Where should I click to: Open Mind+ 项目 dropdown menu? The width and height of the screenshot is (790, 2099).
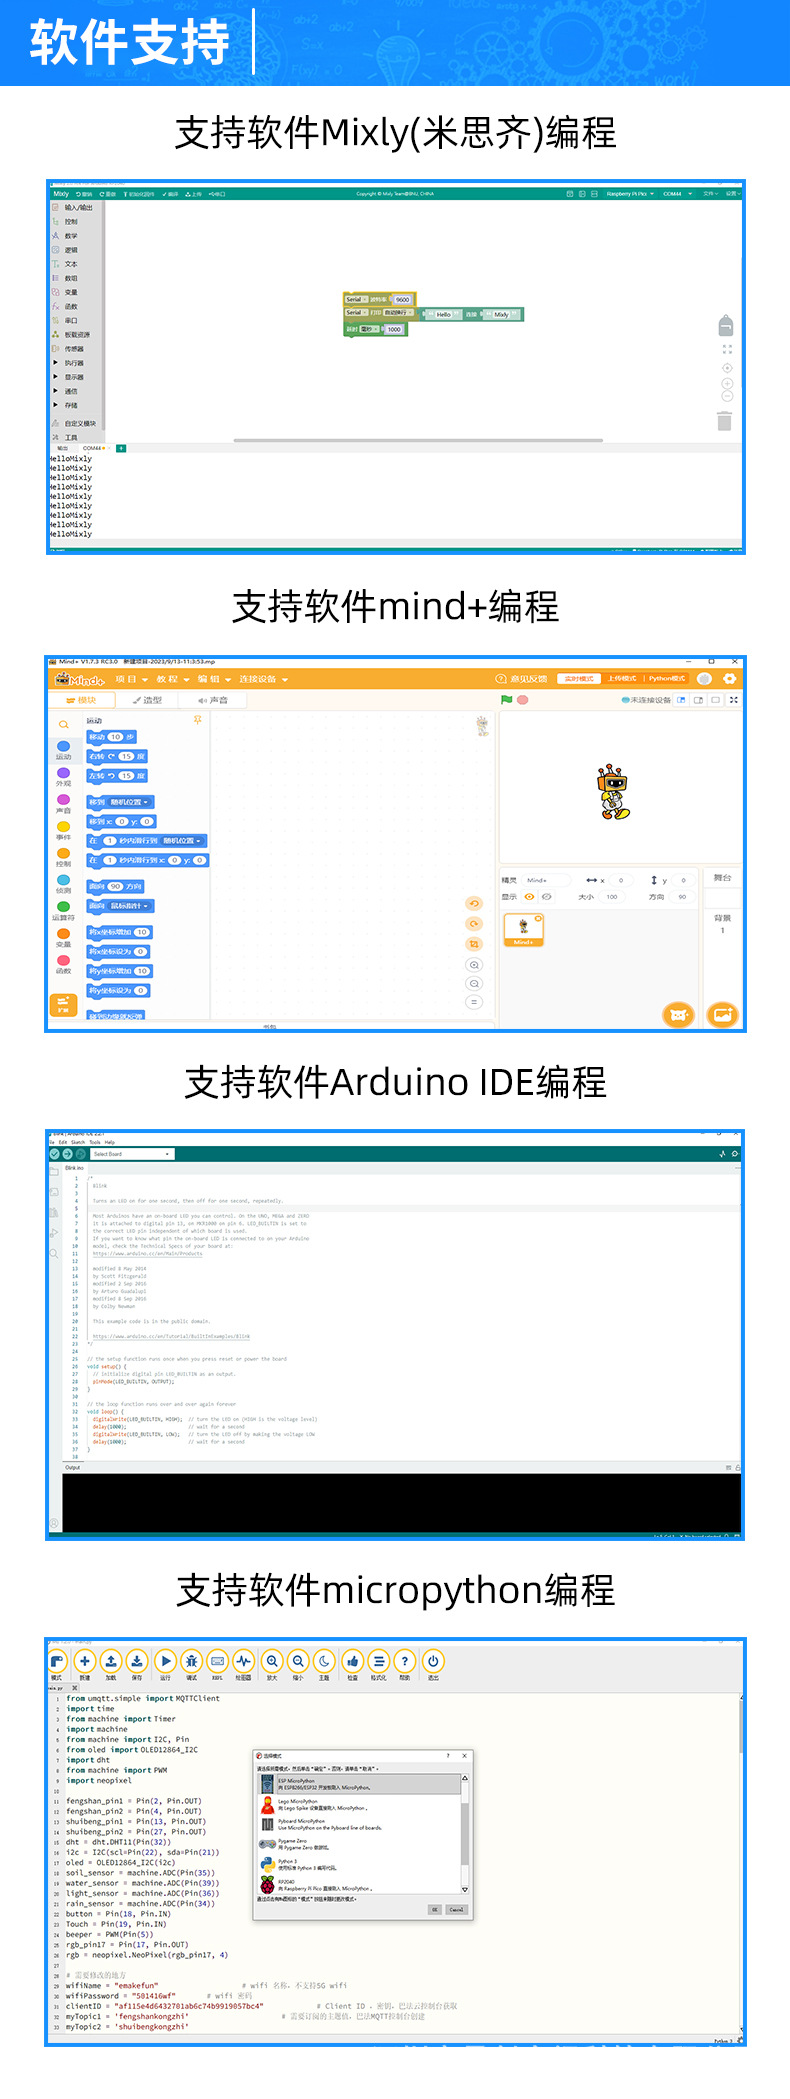pos(131,679)
